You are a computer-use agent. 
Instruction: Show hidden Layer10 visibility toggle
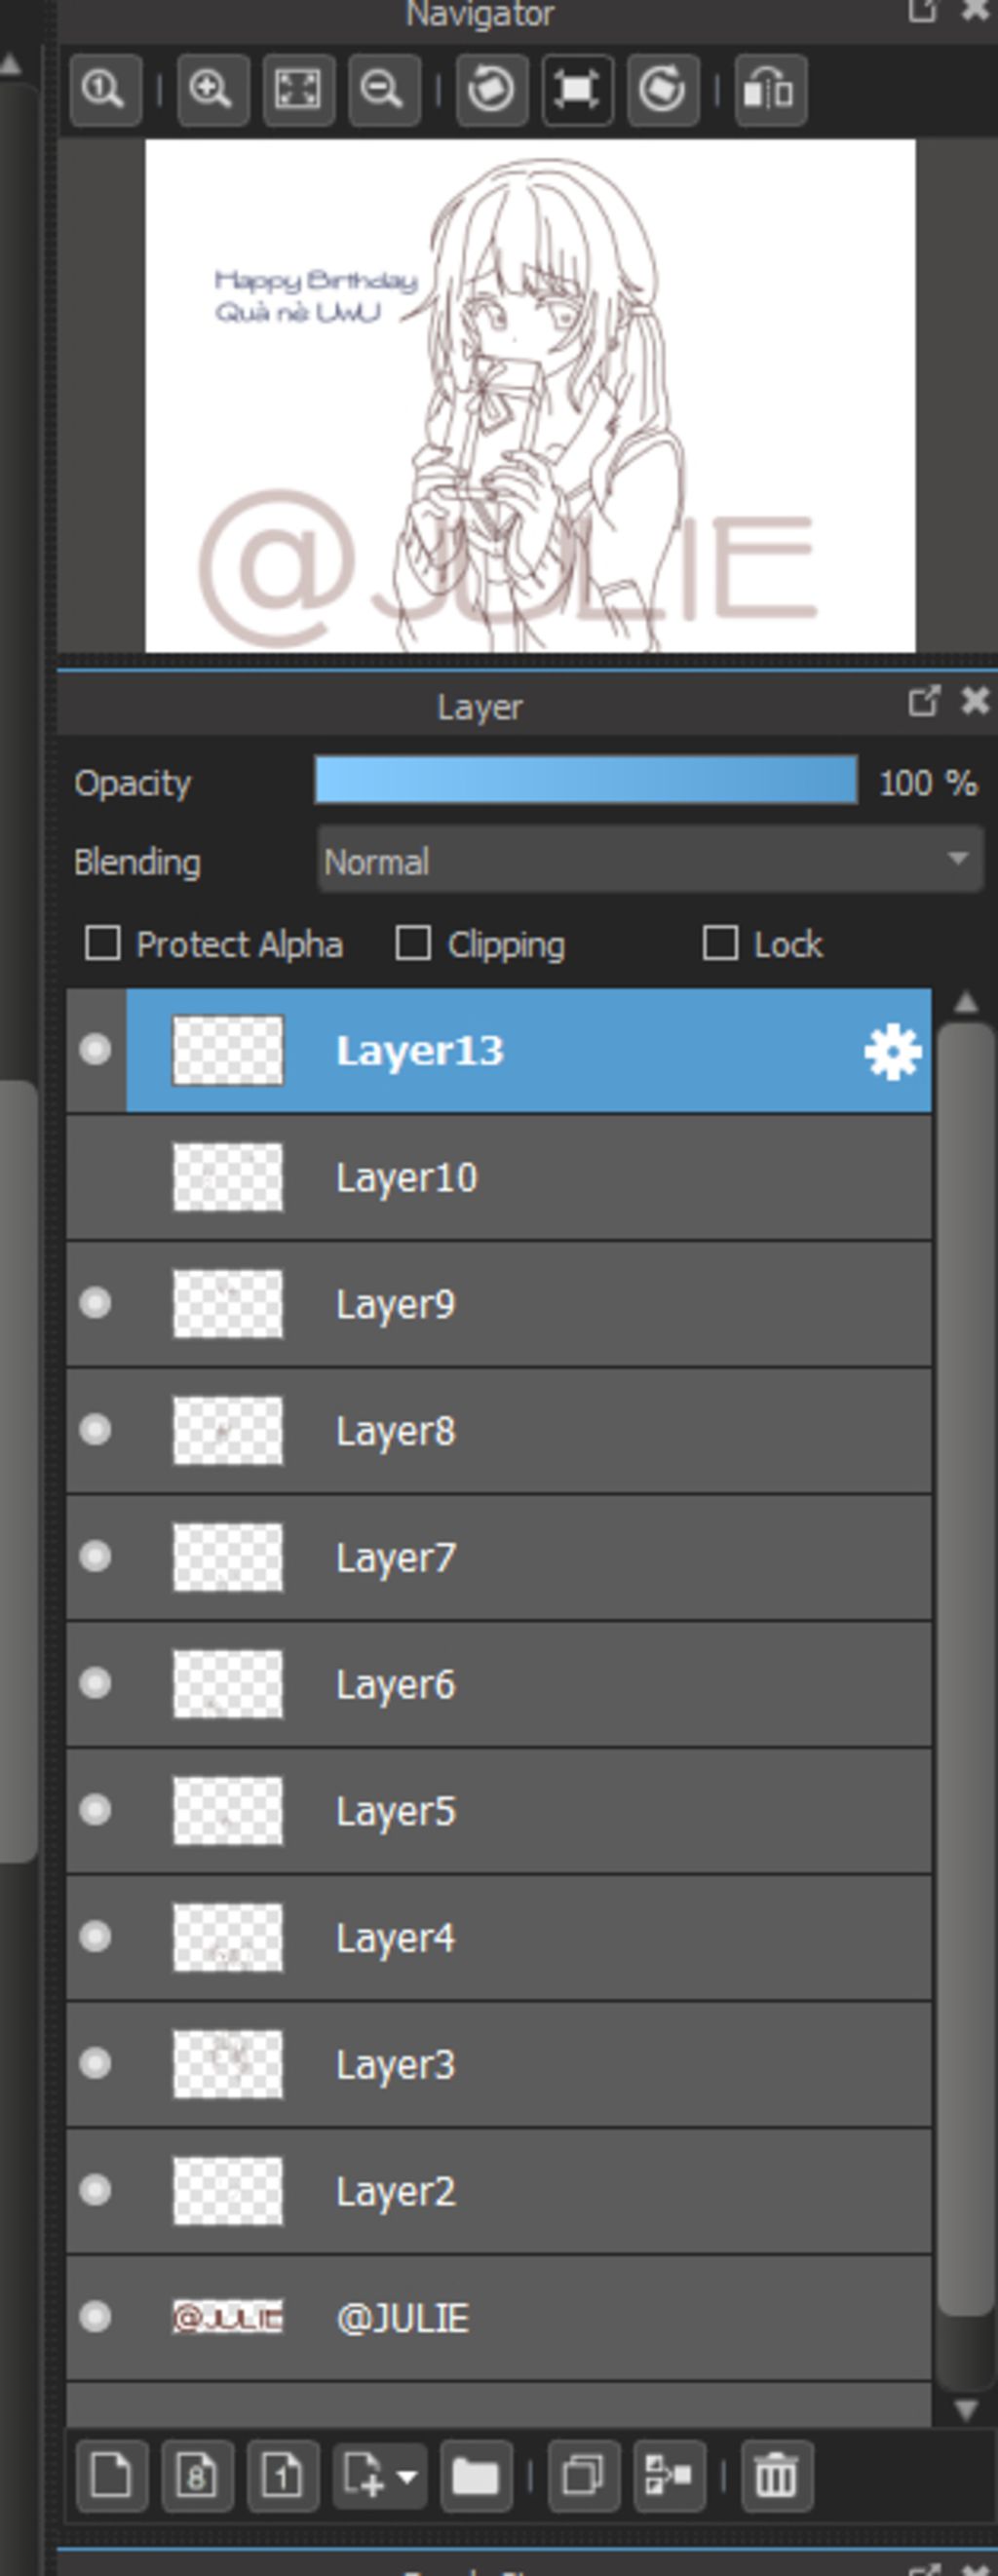pos(95,1177)
